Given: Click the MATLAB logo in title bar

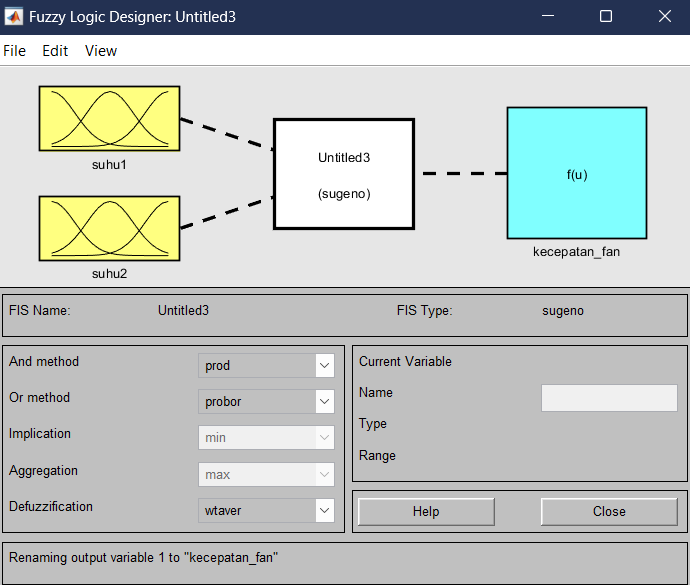Looking at the screenshot, I should coord(14,17).
